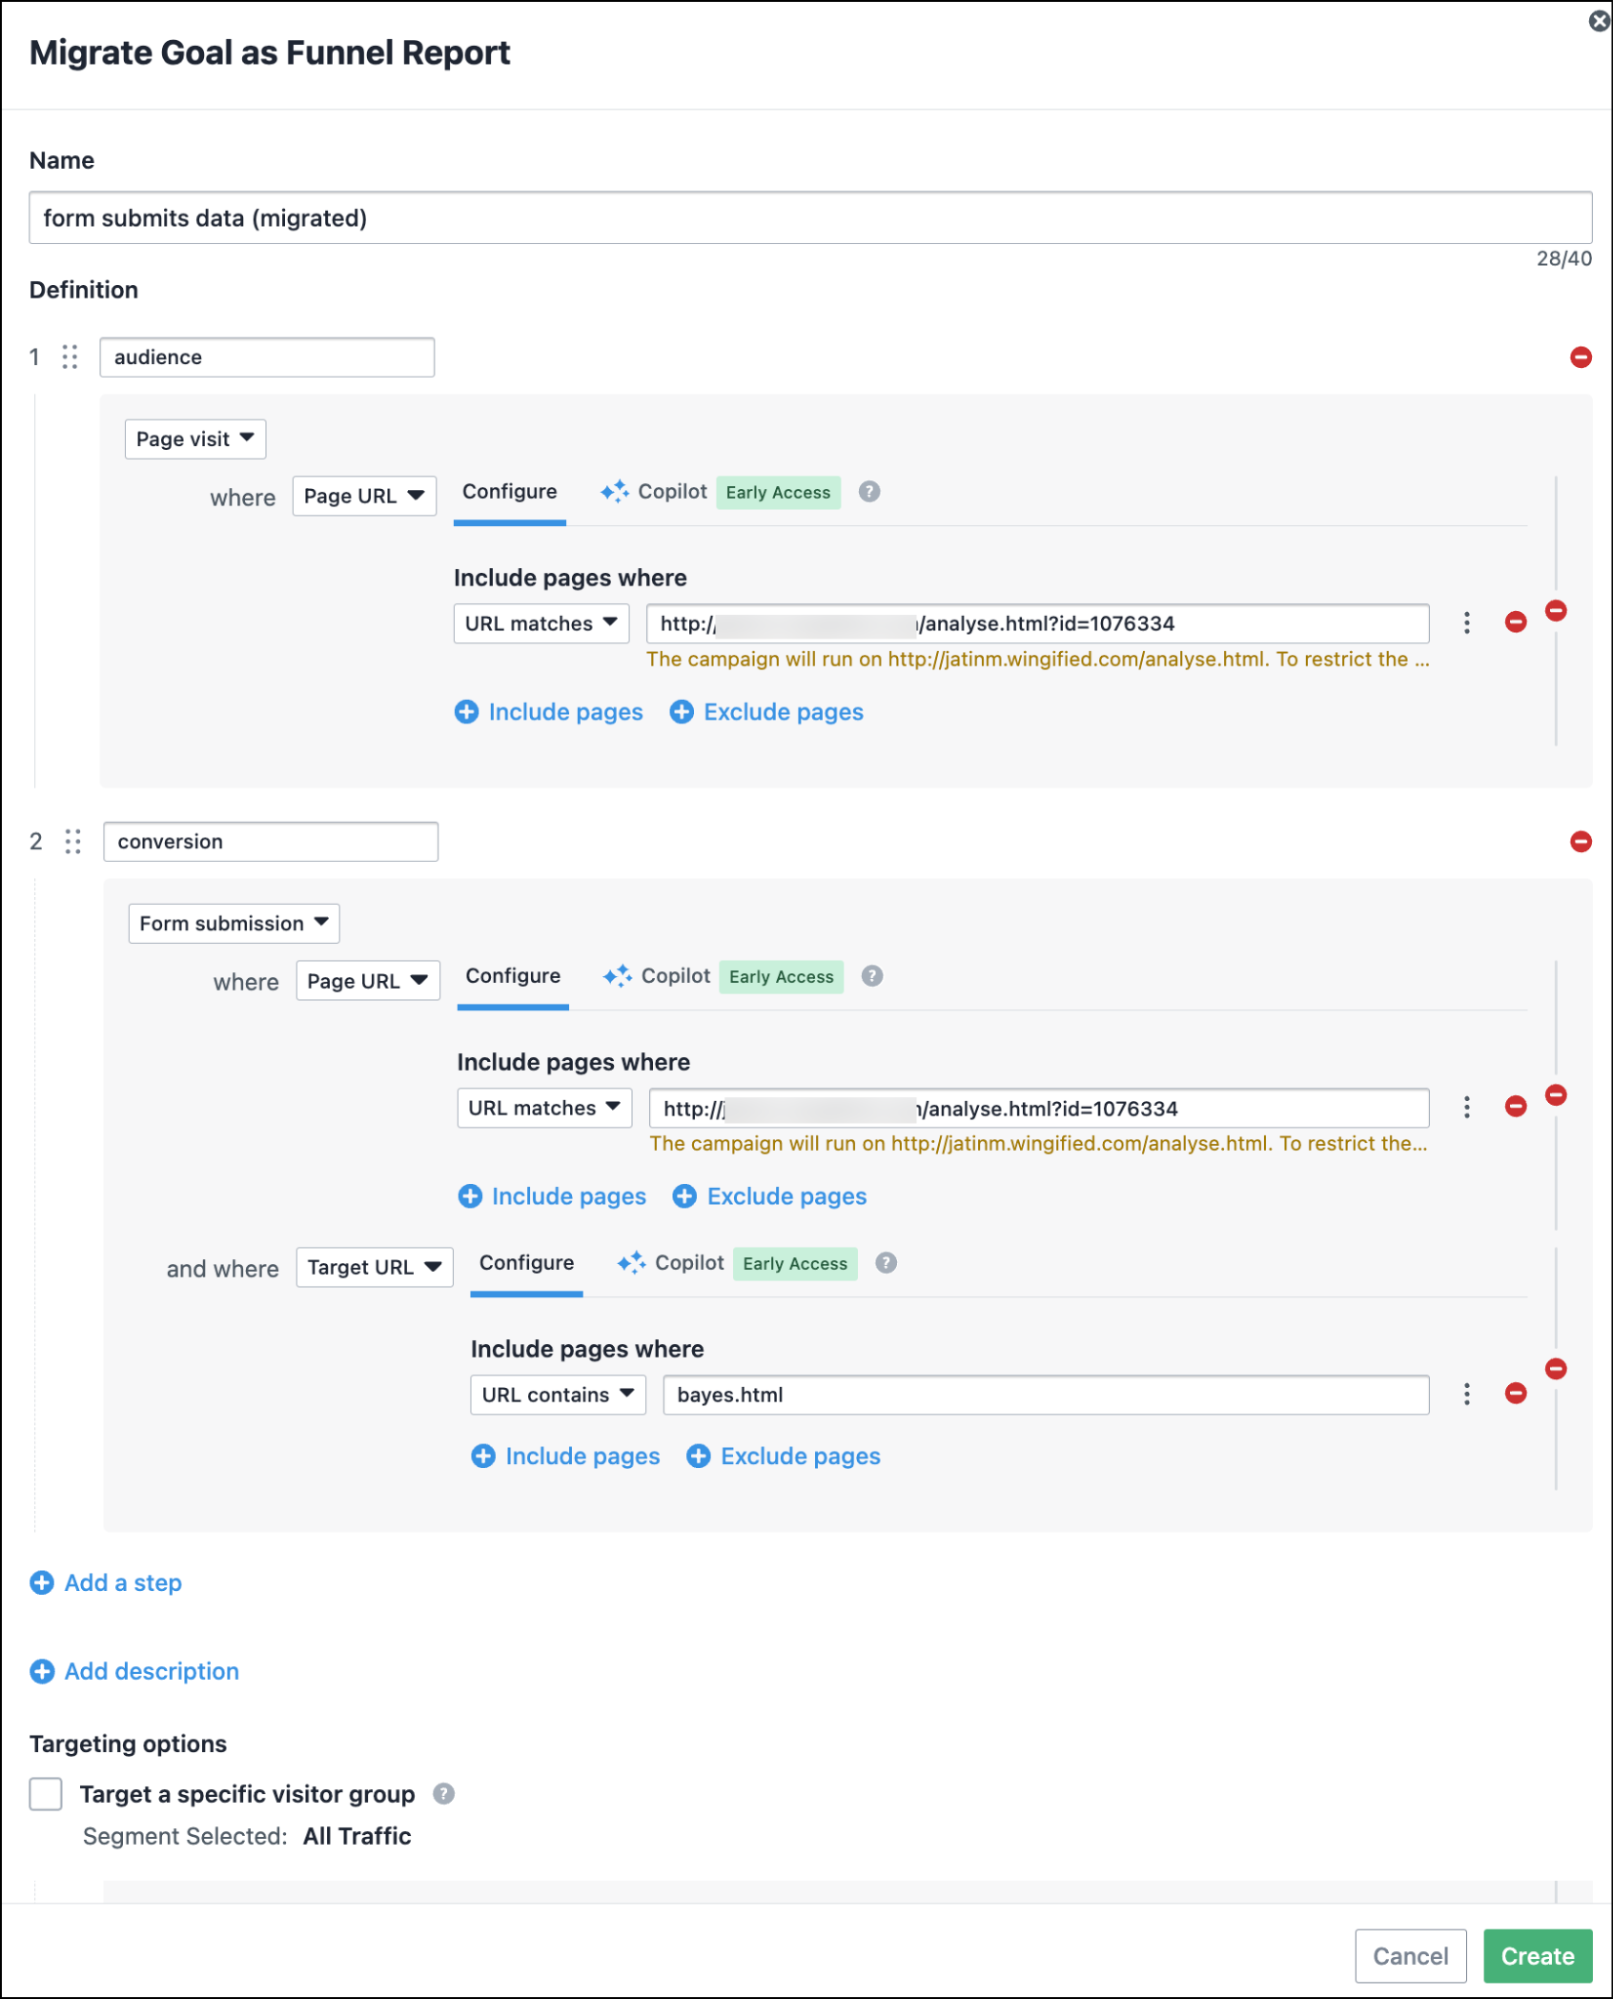Remove step 1 audience with red minus
Viewport: 1614px width, 1999px height.
click(1580, 357)
